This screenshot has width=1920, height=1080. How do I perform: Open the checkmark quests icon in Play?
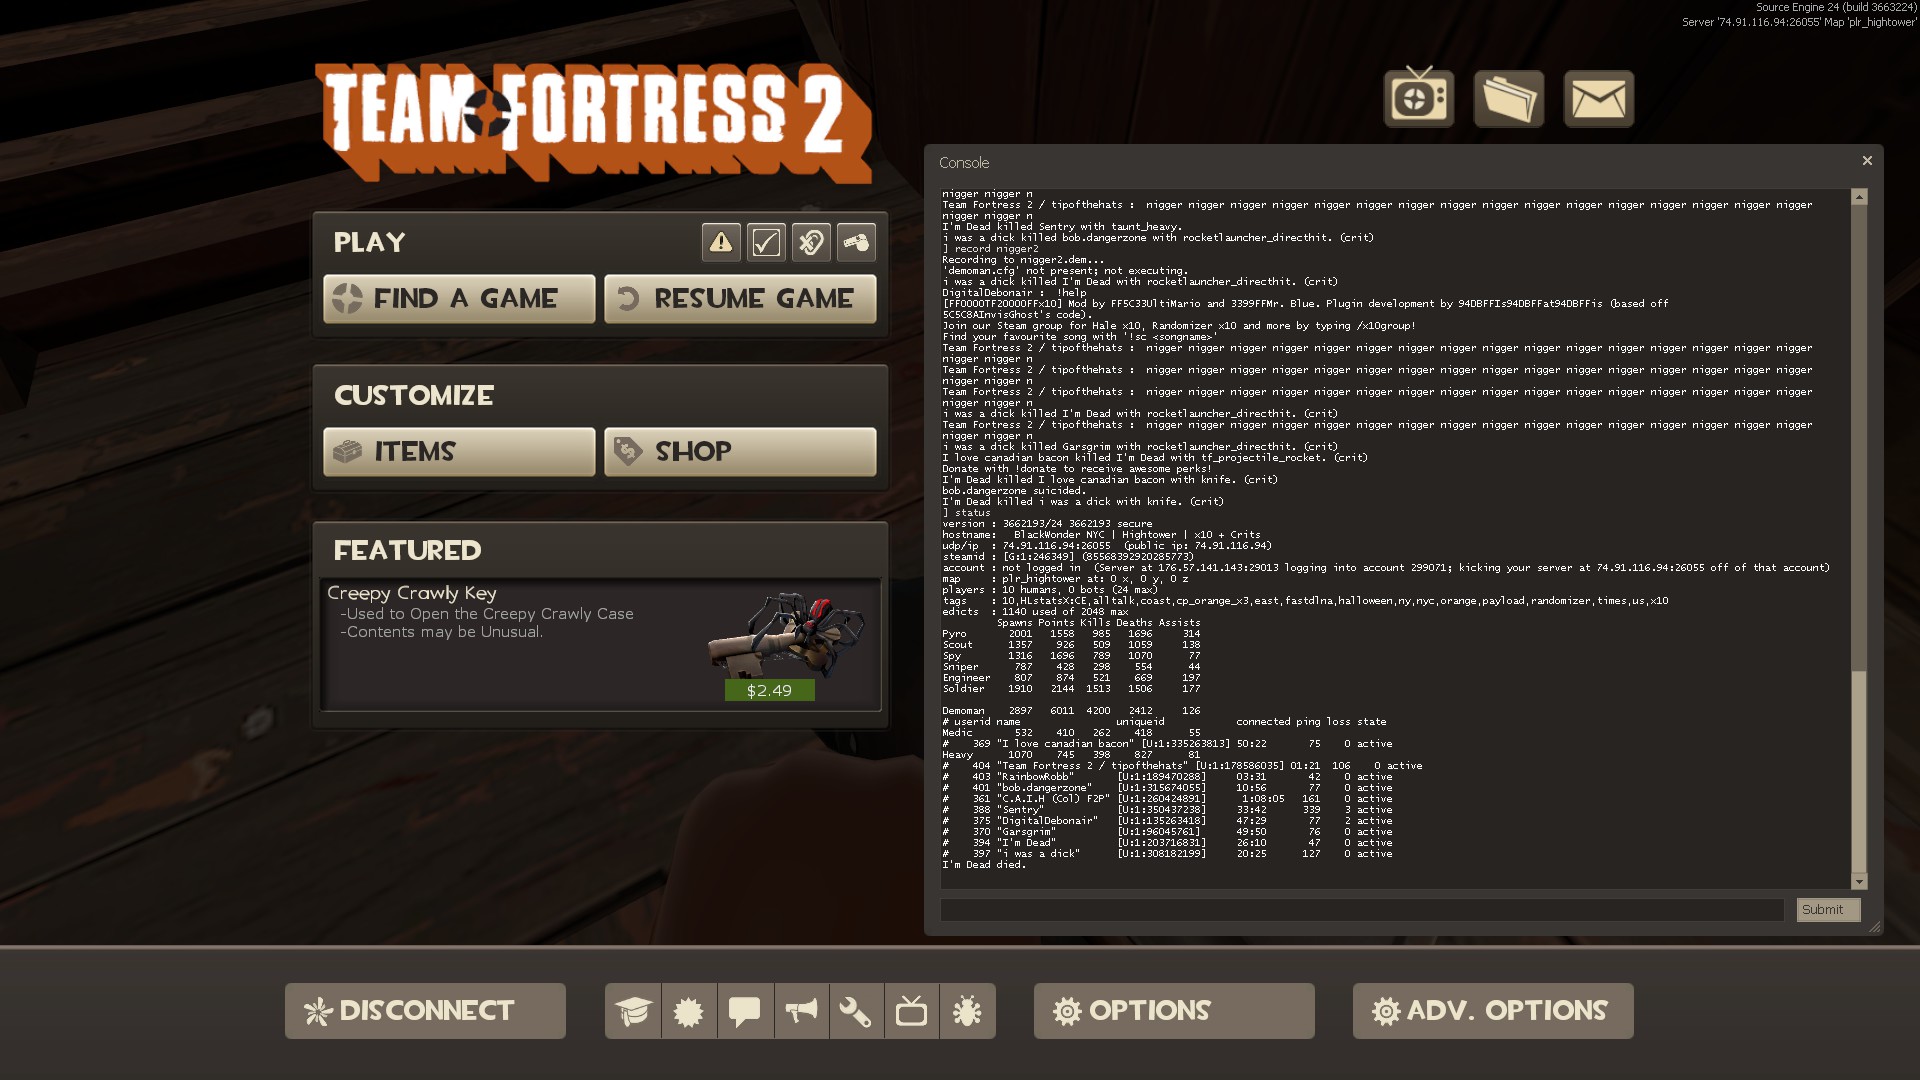click(x=766, y=242)
